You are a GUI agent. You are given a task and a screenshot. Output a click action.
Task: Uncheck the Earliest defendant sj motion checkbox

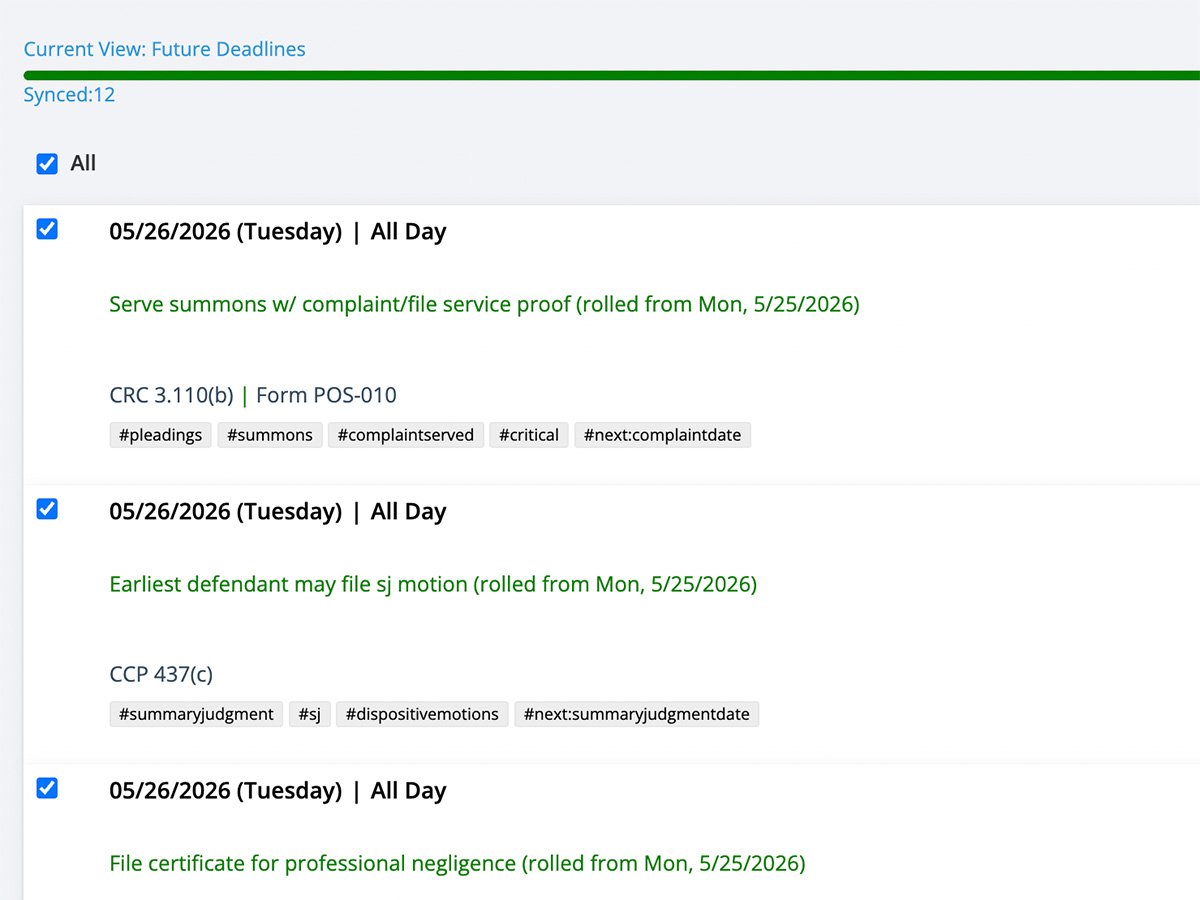pos(47,510)
